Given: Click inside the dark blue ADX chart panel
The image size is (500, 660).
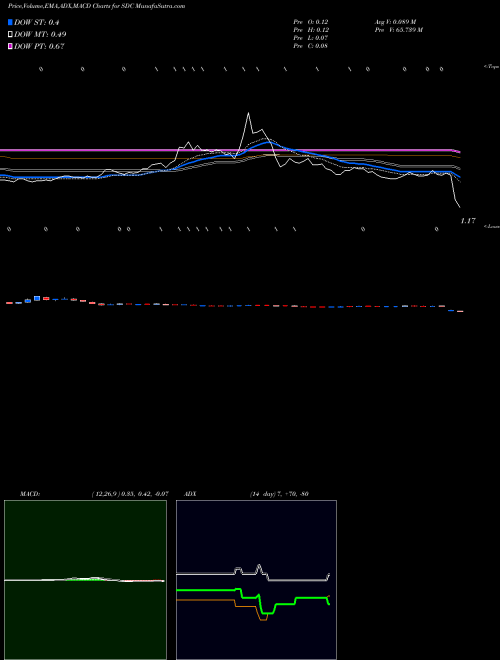Looking at the screenshot, I should pyautogui.click(x=256, y=580).
